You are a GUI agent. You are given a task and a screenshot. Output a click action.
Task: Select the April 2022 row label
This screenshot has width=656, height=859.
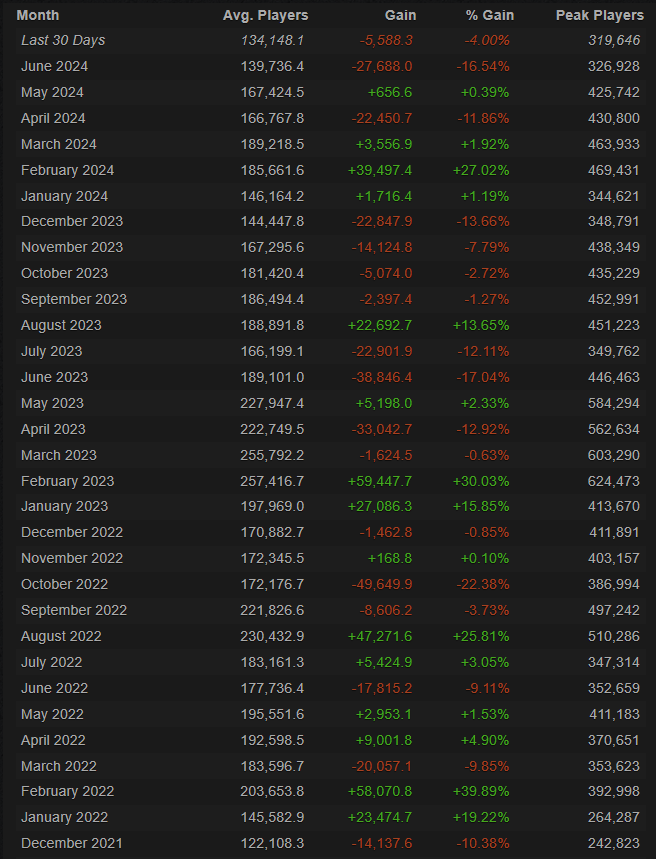(x=53, y=741)
